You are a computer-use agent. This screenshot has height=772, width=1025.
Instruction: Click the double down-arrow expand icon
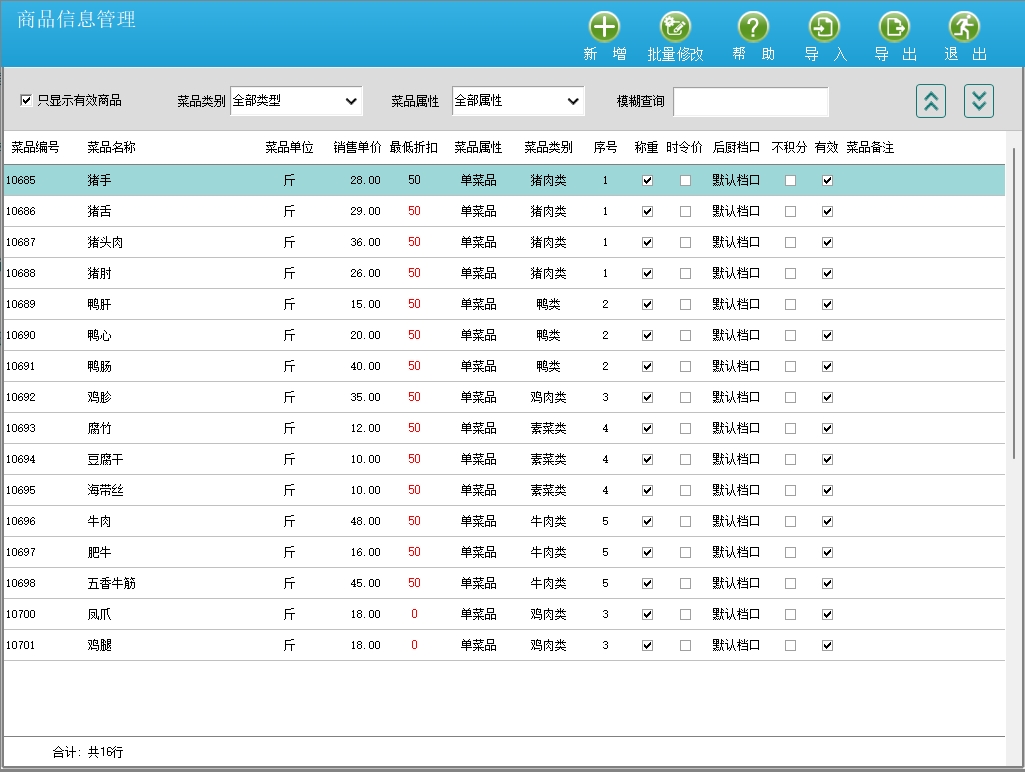point(979,101)
